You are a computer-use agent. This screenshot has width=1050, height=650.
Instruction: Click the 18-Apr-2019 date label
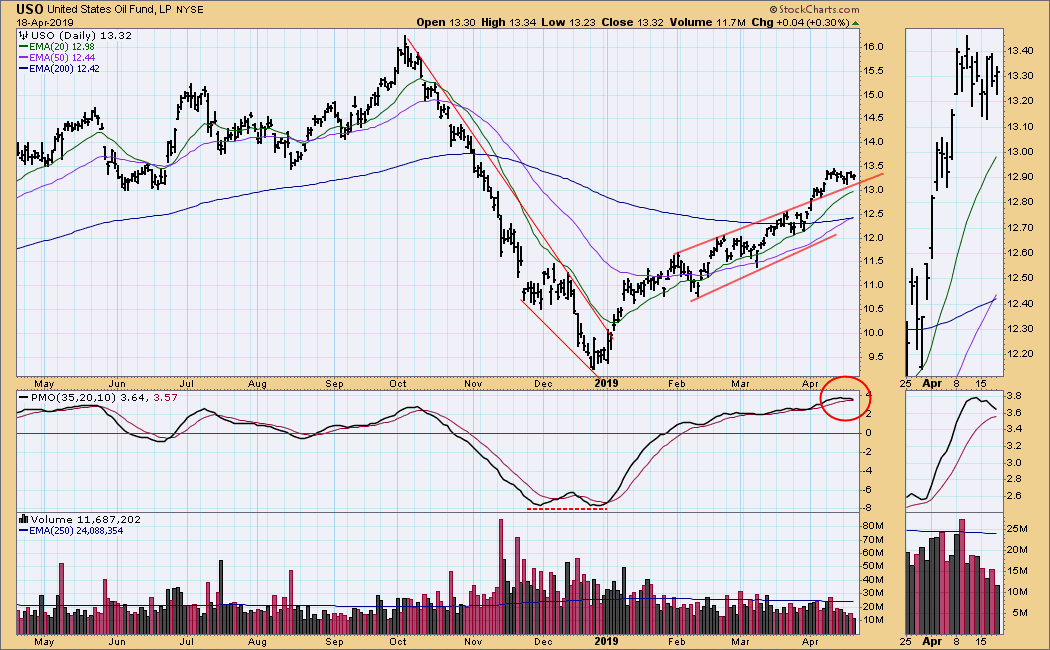[45, 23]
